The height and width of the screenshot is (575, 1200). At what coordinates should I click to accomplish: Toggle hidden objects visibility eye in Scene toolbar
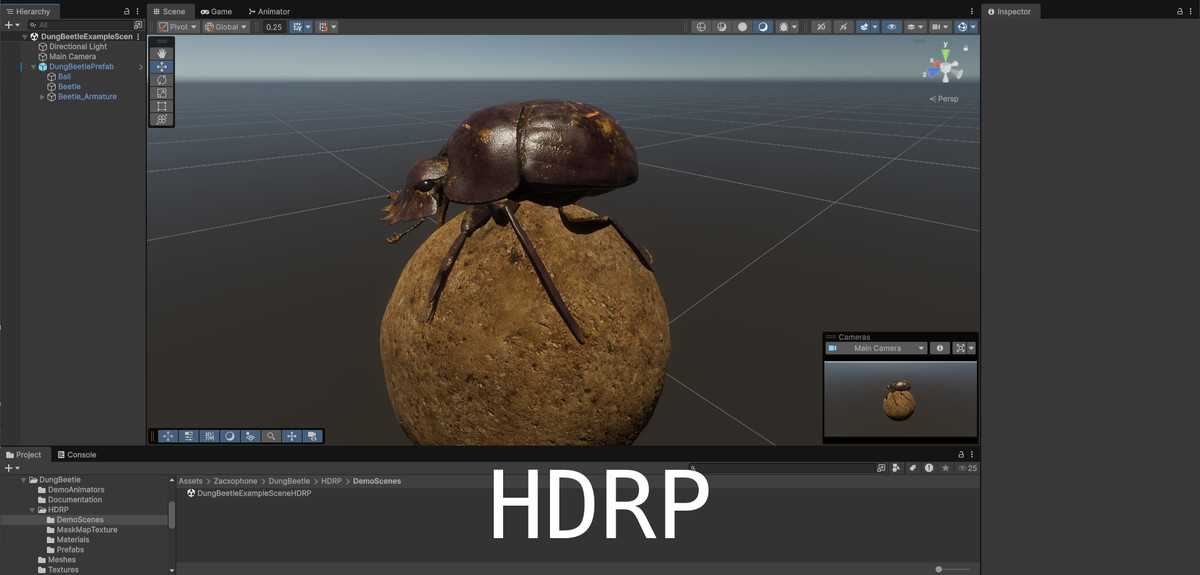tap(892, 27)
